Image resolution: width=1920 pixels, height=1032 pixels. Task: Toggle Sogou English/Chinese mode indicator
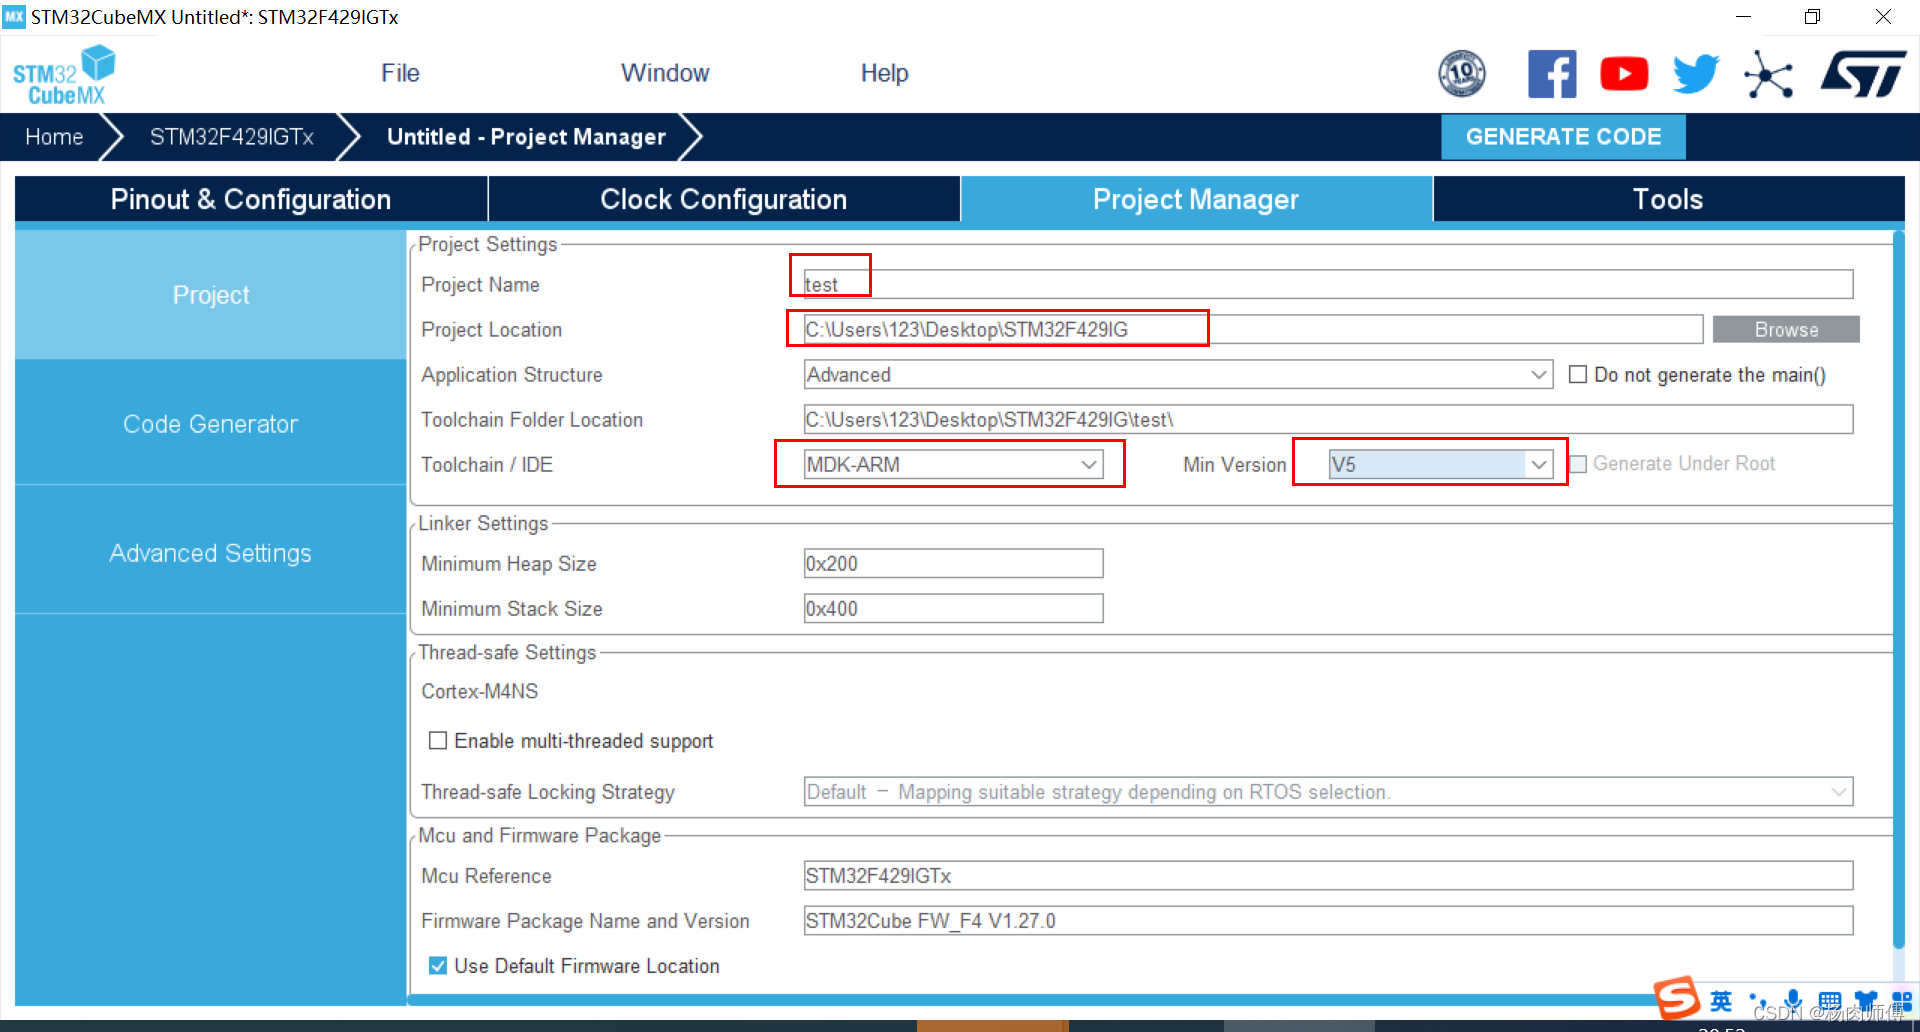pos(1721,1001)
